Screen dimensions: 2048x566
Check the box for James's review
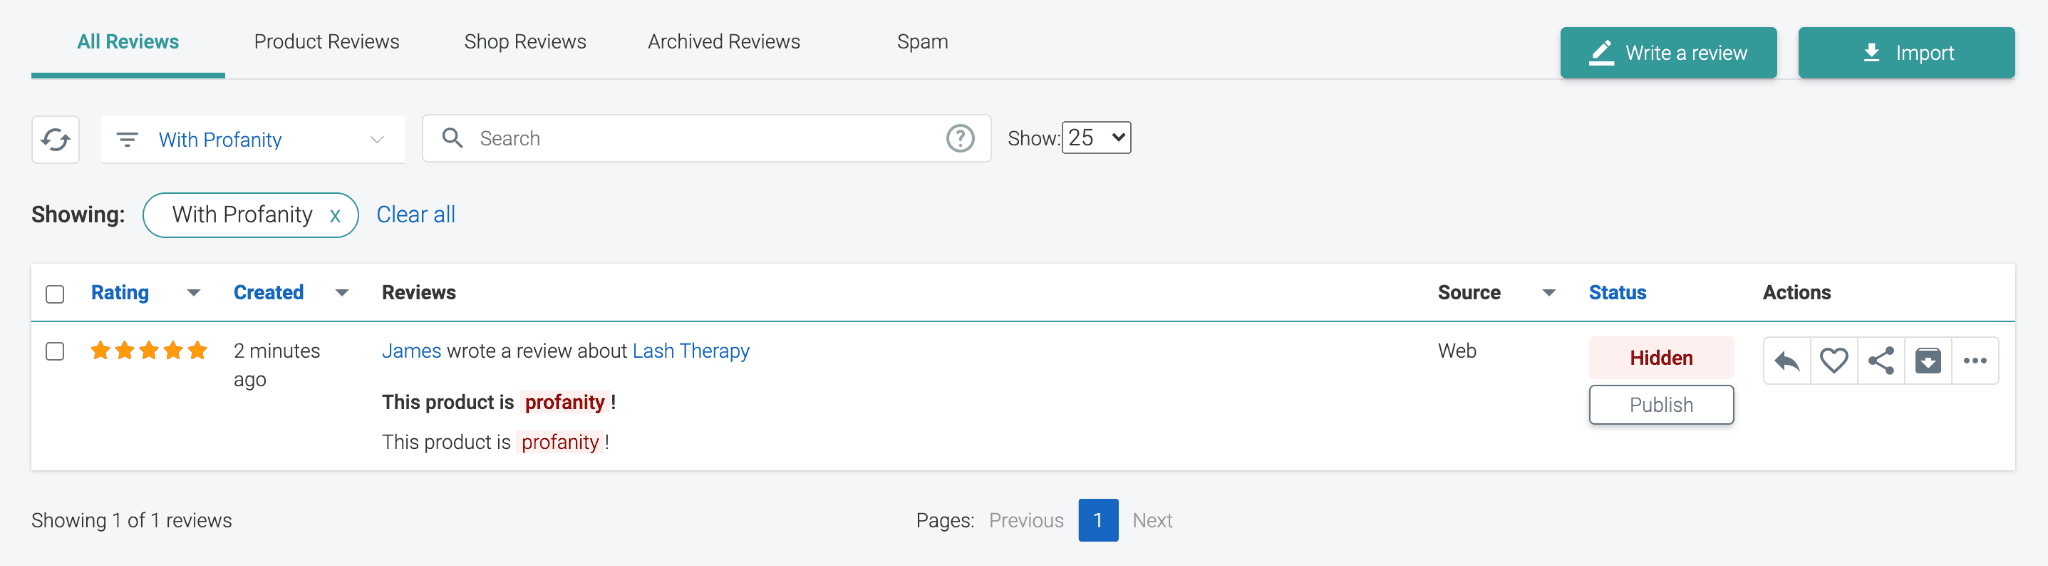click(55, 351)
